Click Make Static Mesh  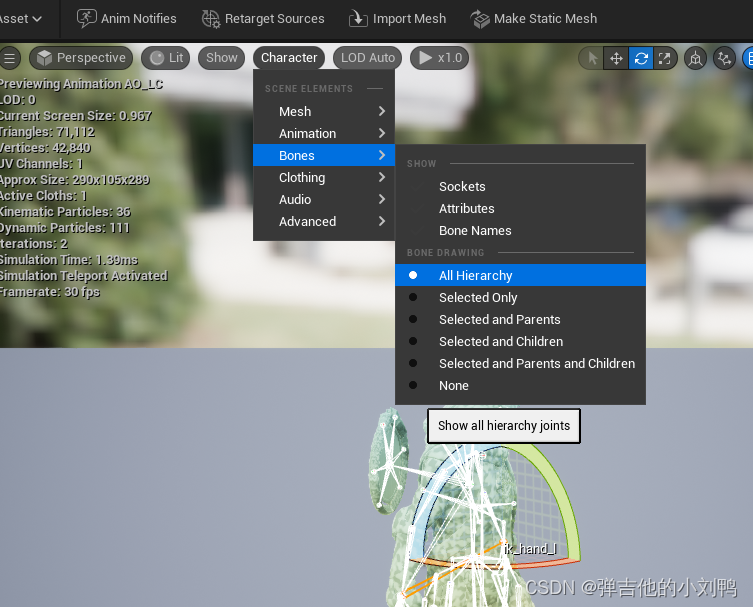click(x=534, y=19)
